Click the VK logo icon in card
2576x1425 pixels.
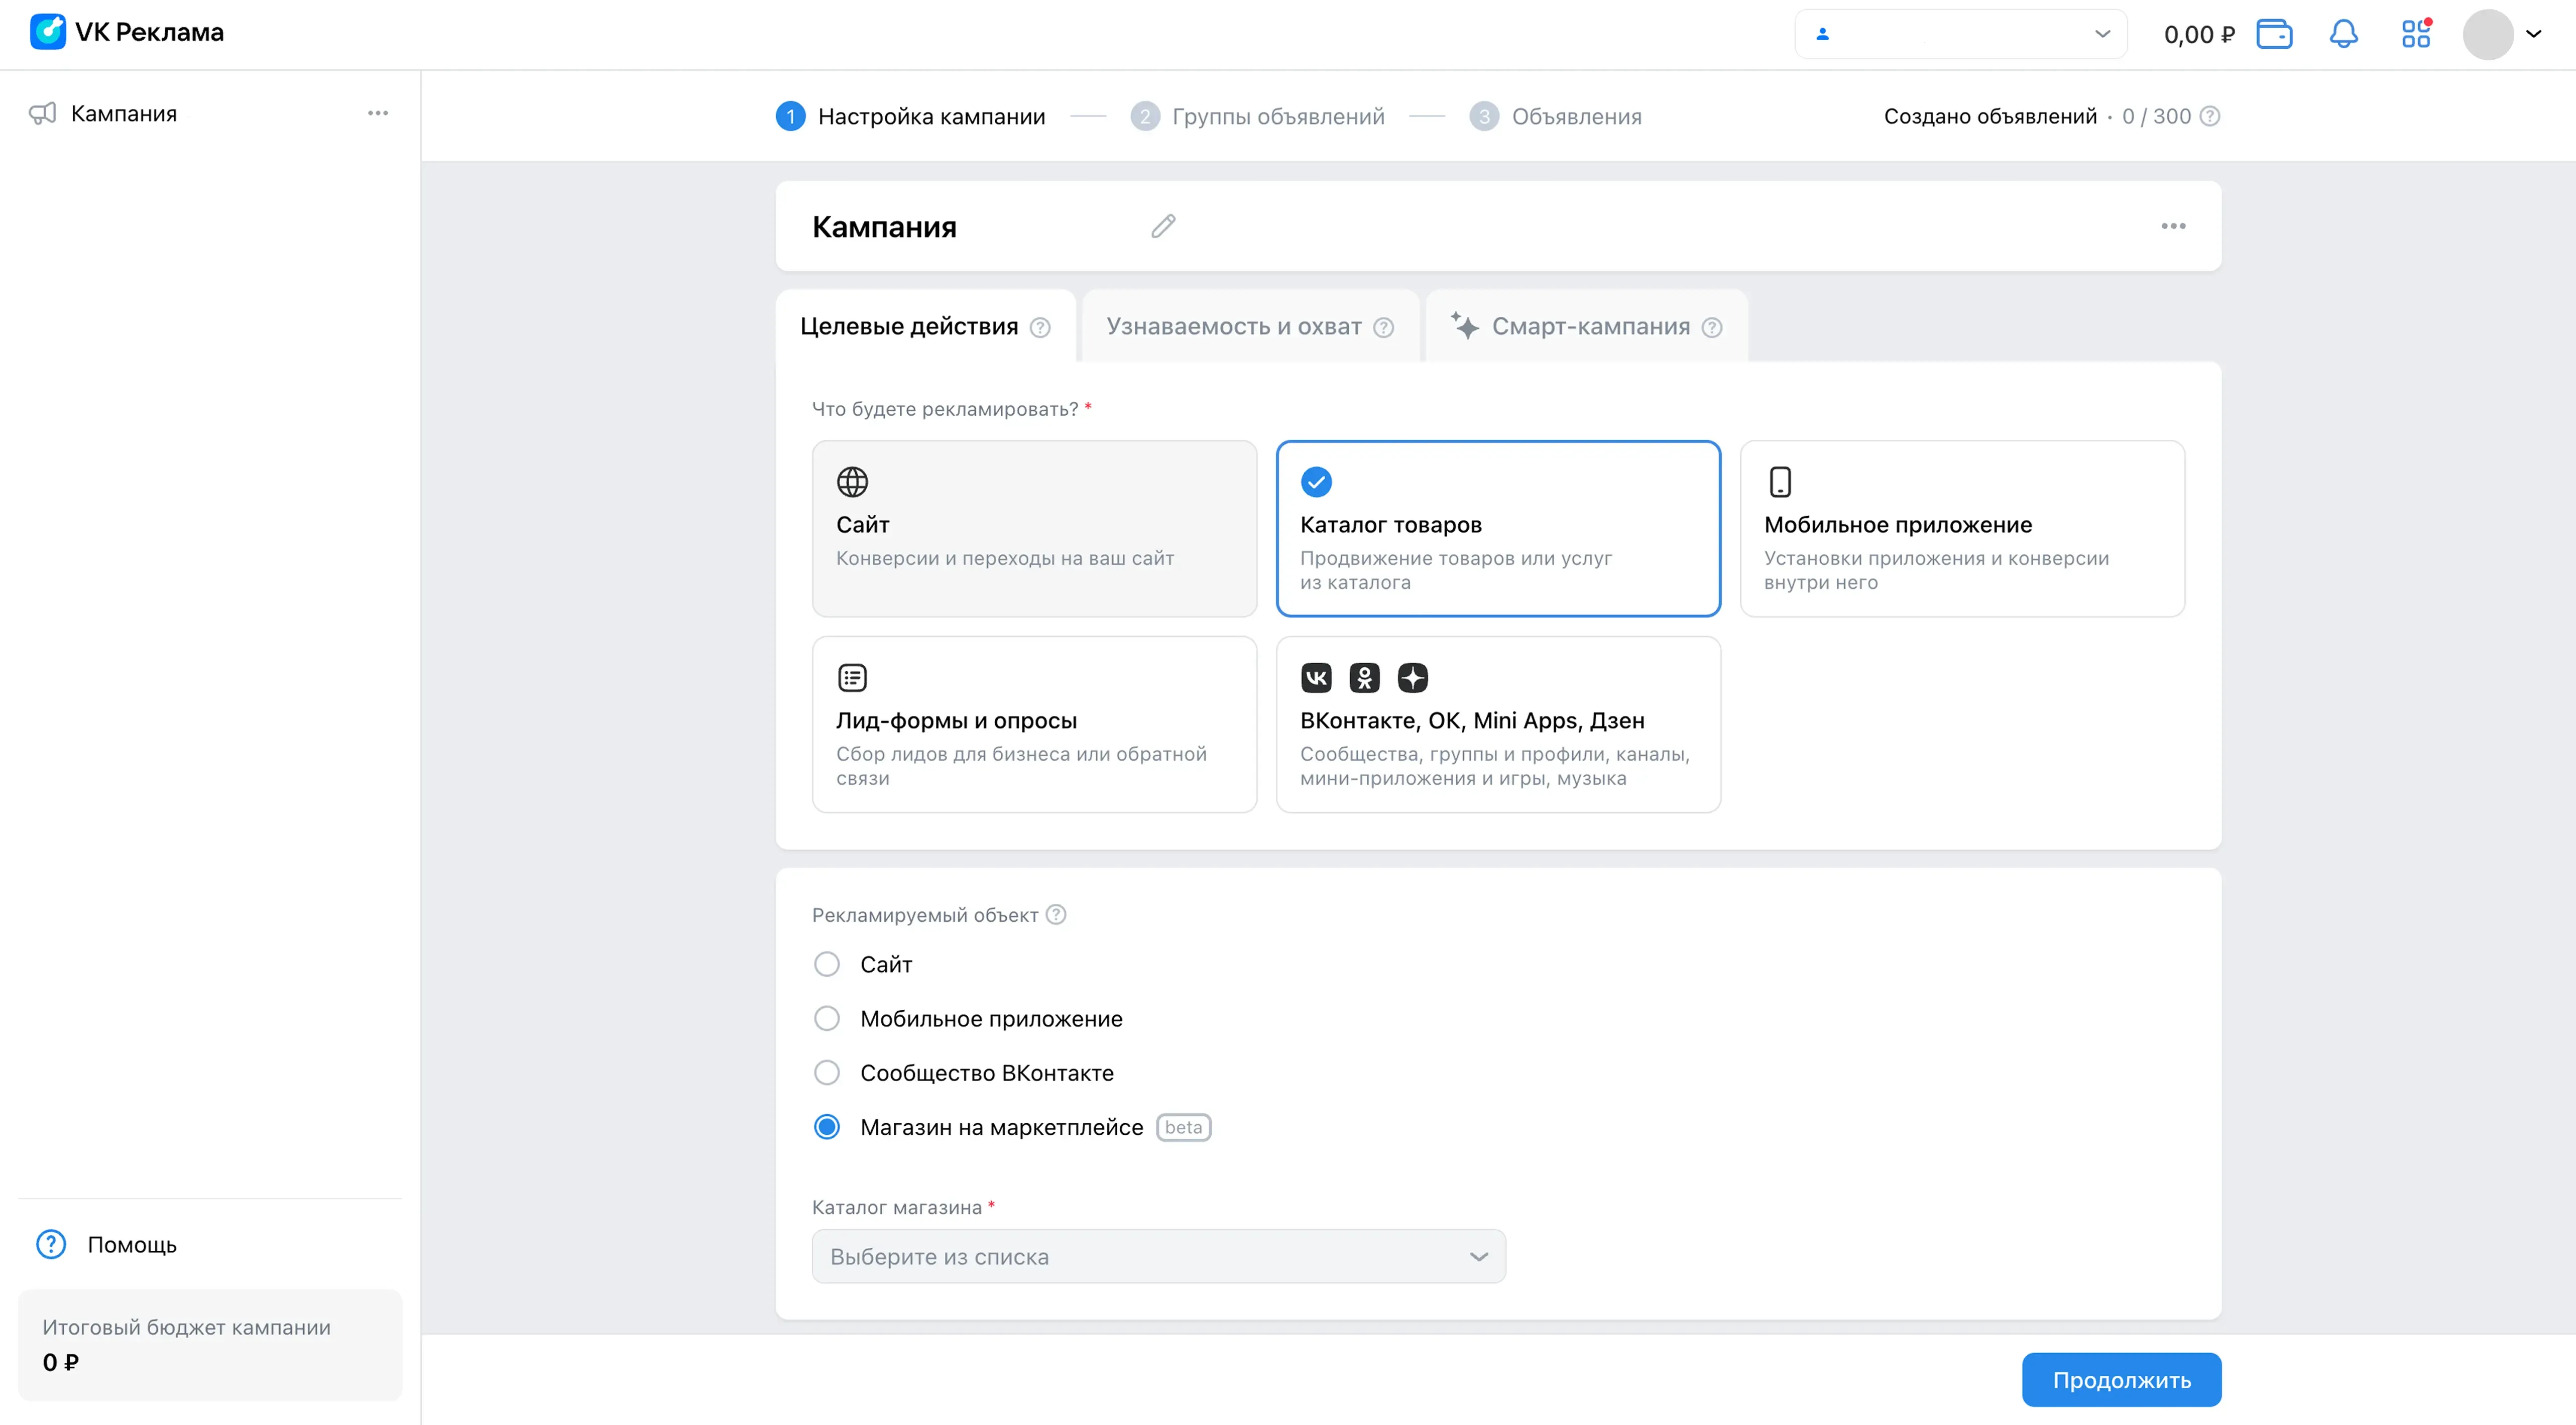tap(1316, 677)
